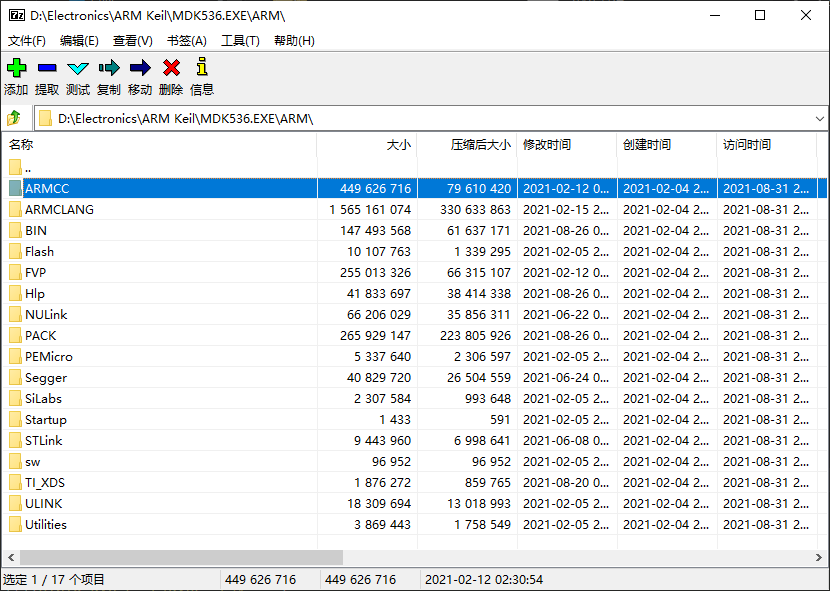Screen dimensions: 830x591
Task: Click the TI_XDS folder icon
Action: coord(15,483)
